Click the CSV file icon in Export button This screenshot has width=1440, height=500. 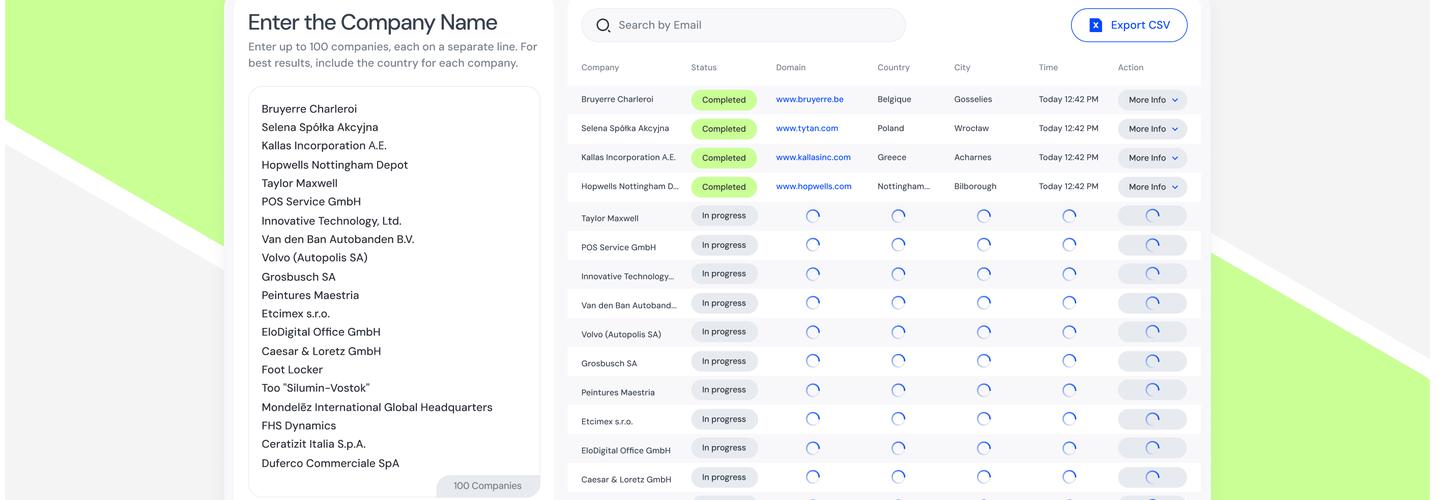pyautogui.click(x=1095, y=26)
